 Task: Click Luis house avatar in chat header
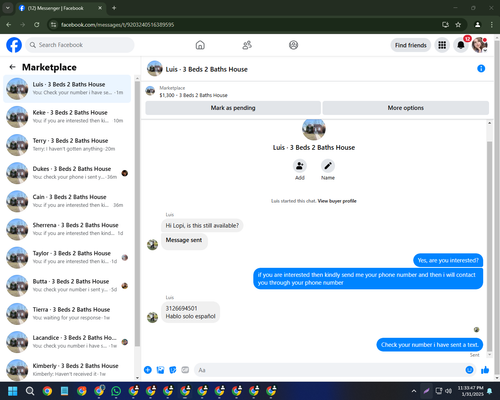[x=155, y=68]
